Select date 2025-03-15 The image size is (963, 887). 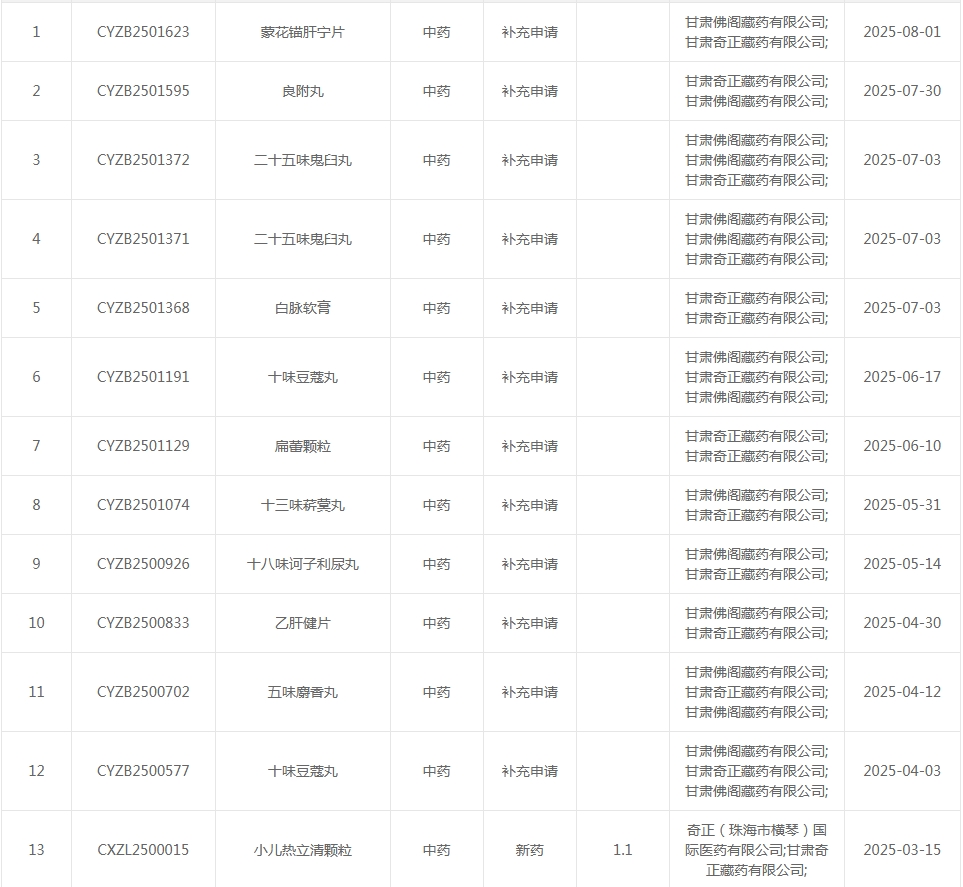click(902, 850)
